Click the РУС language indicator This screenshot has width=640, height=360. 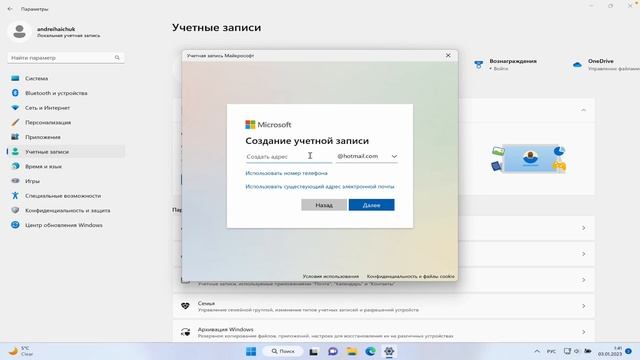click(x=551, y=351)
